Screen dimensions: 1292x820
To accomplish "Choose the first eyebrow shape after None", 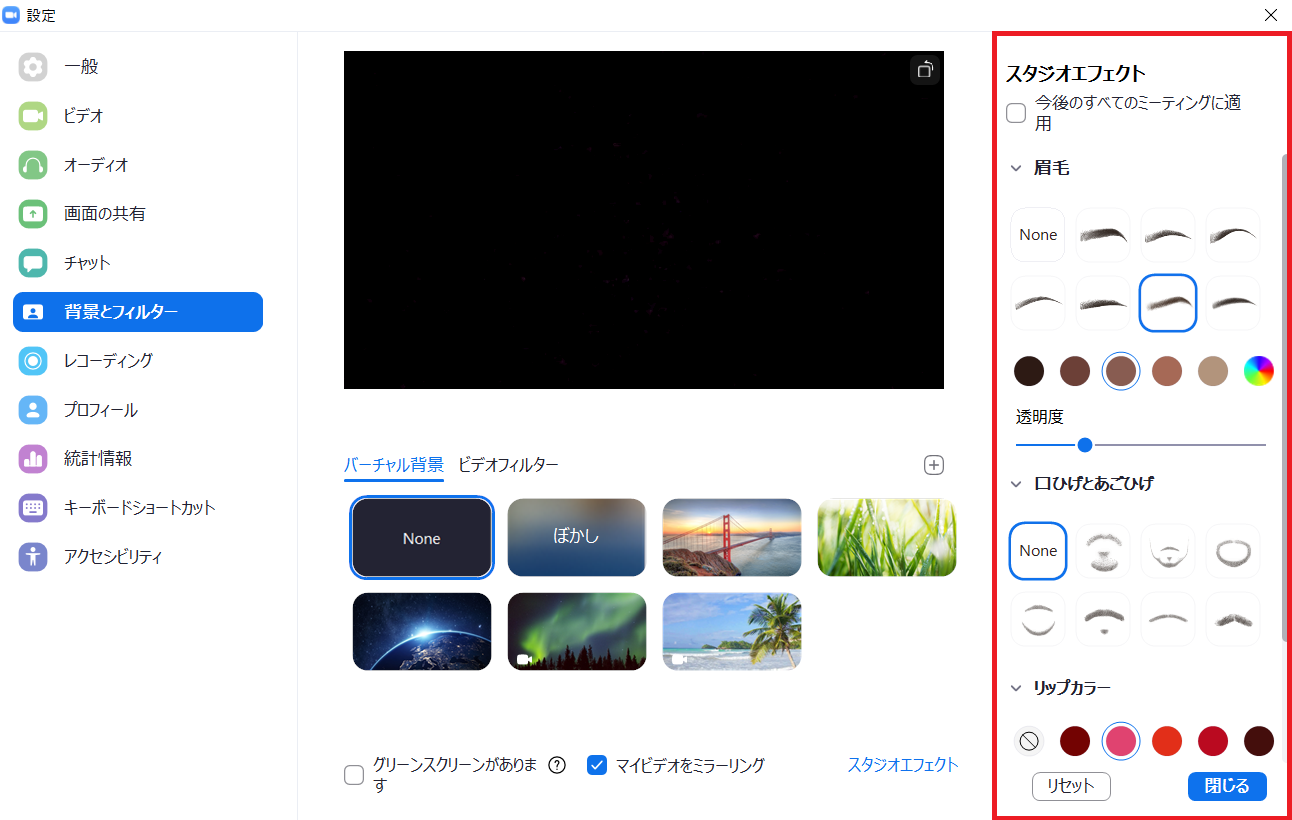I will point(1102,235).
